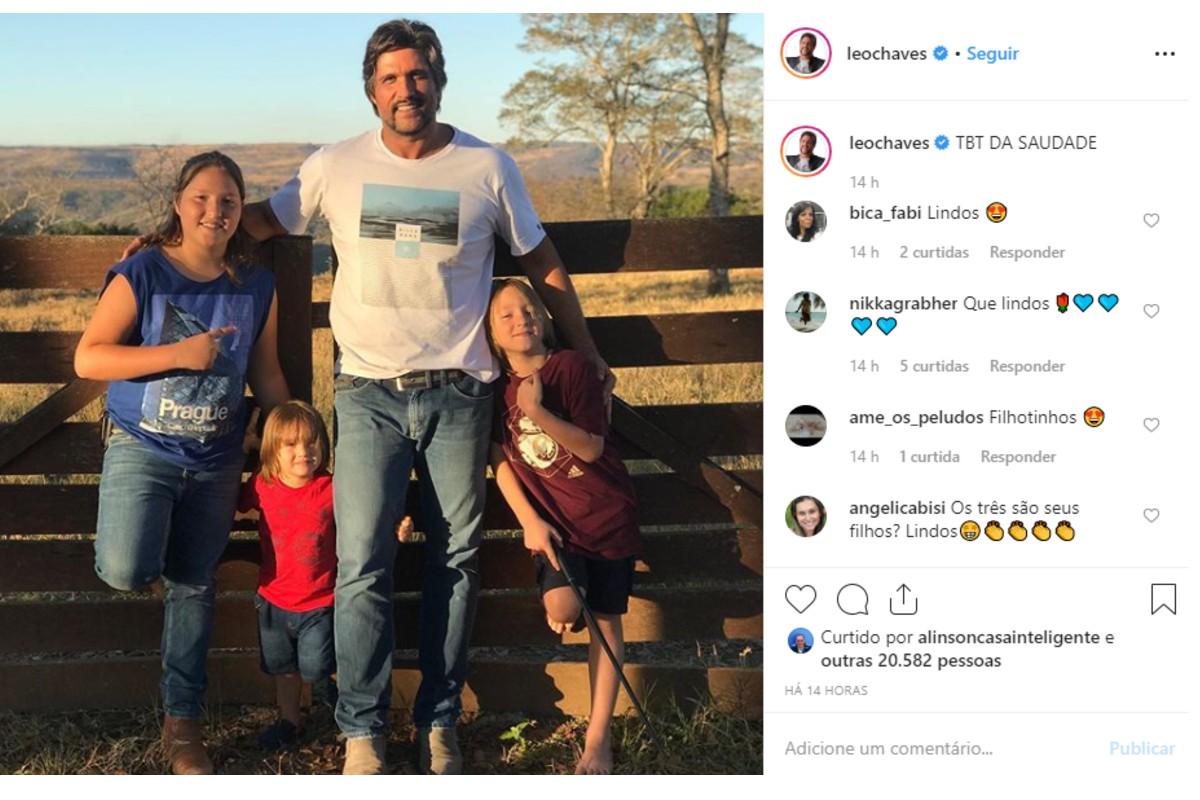Like bica_fabi's comment

pyautogui.click(x=1151, y=220)
